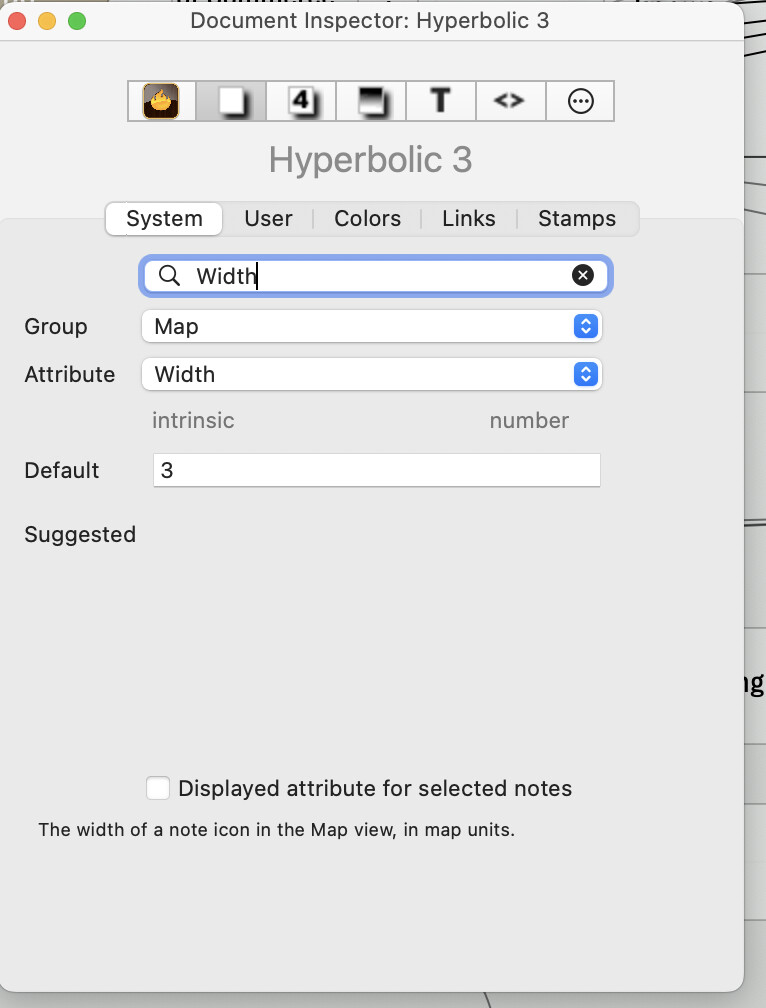
Task: Switch to the User tab
Action: [268, 219]
